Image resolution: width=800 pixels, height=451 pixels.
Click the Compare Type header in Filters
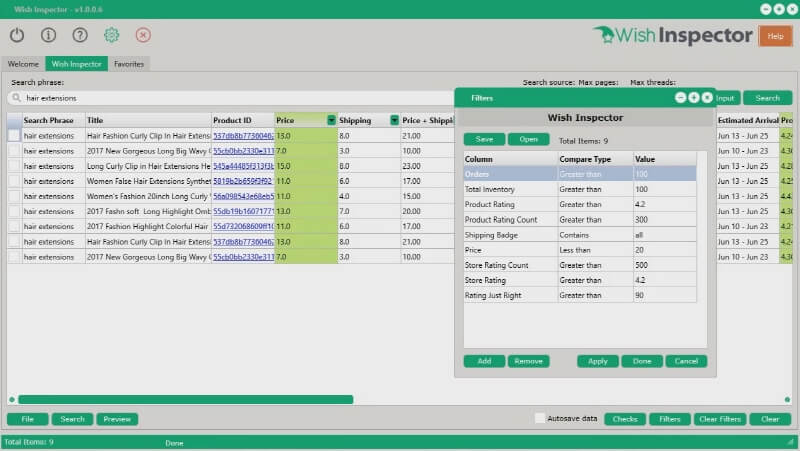tap(595, 159)
